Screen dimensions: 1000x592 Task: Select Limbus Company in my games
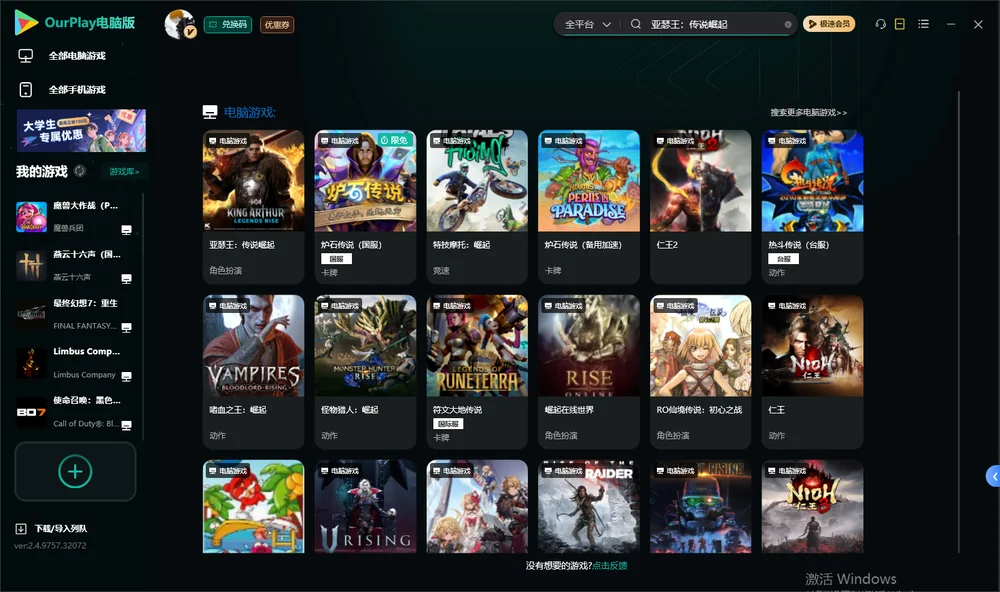(75, 363)
